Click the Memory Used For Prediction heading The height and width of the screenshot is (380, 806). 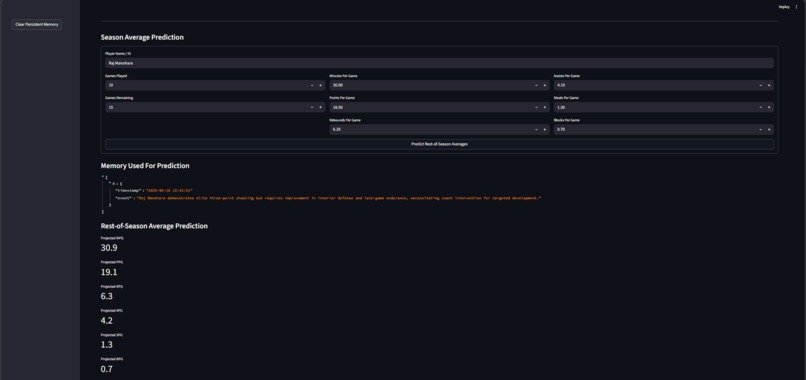click(145, 166)
